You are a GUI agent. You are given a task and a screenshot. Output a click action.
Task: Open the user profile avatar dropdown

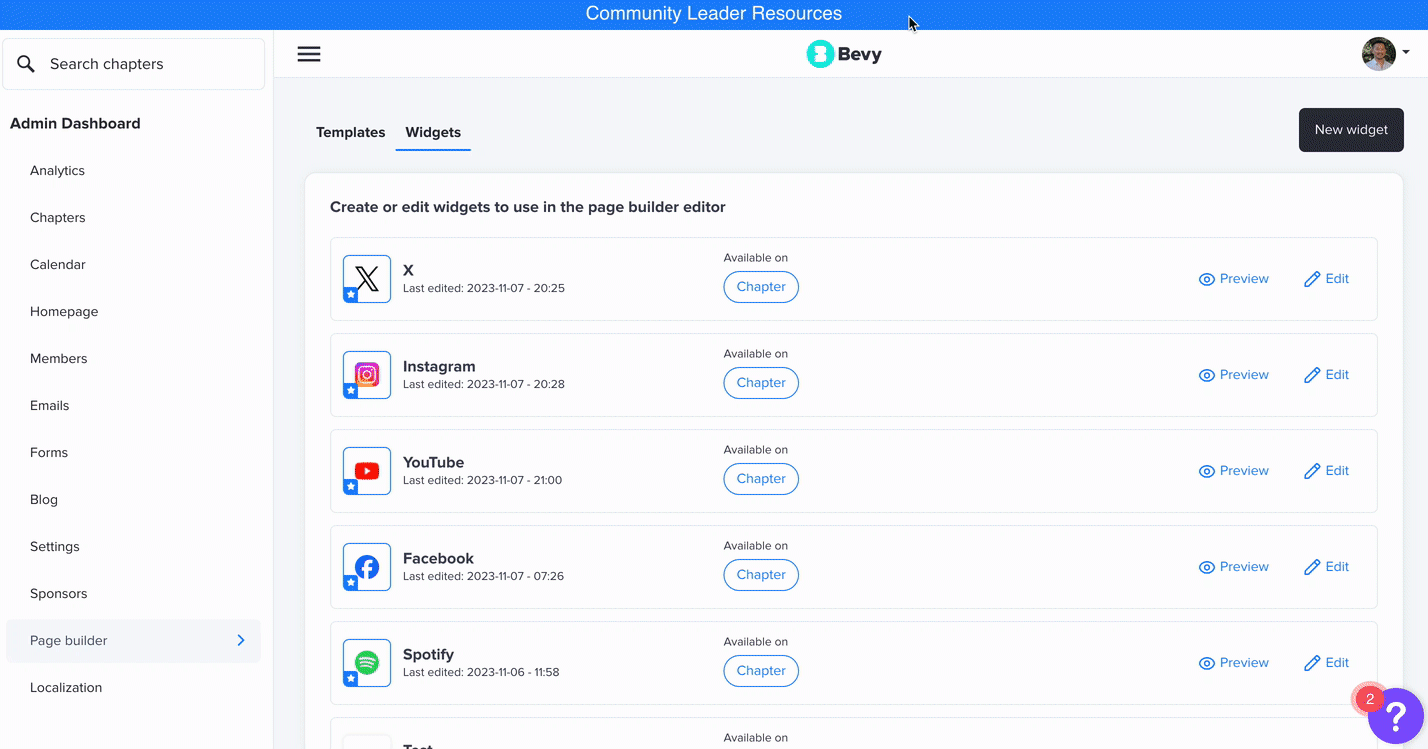point(1385,53)
